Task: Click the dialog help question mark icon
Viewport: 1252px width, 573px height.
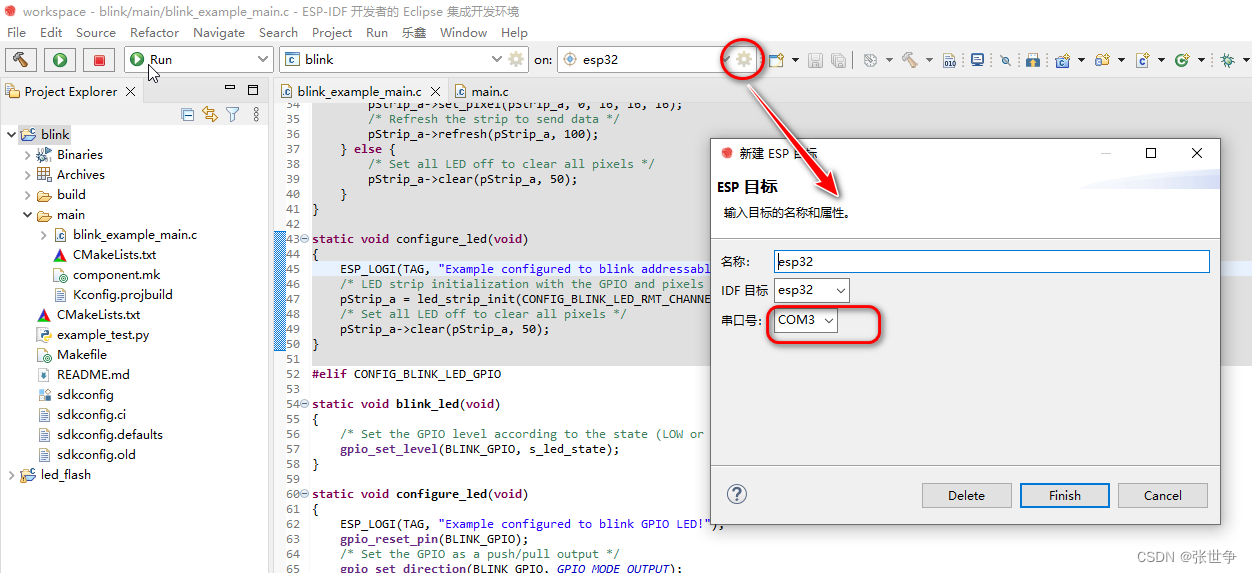Action: click(x=737, y=494)
